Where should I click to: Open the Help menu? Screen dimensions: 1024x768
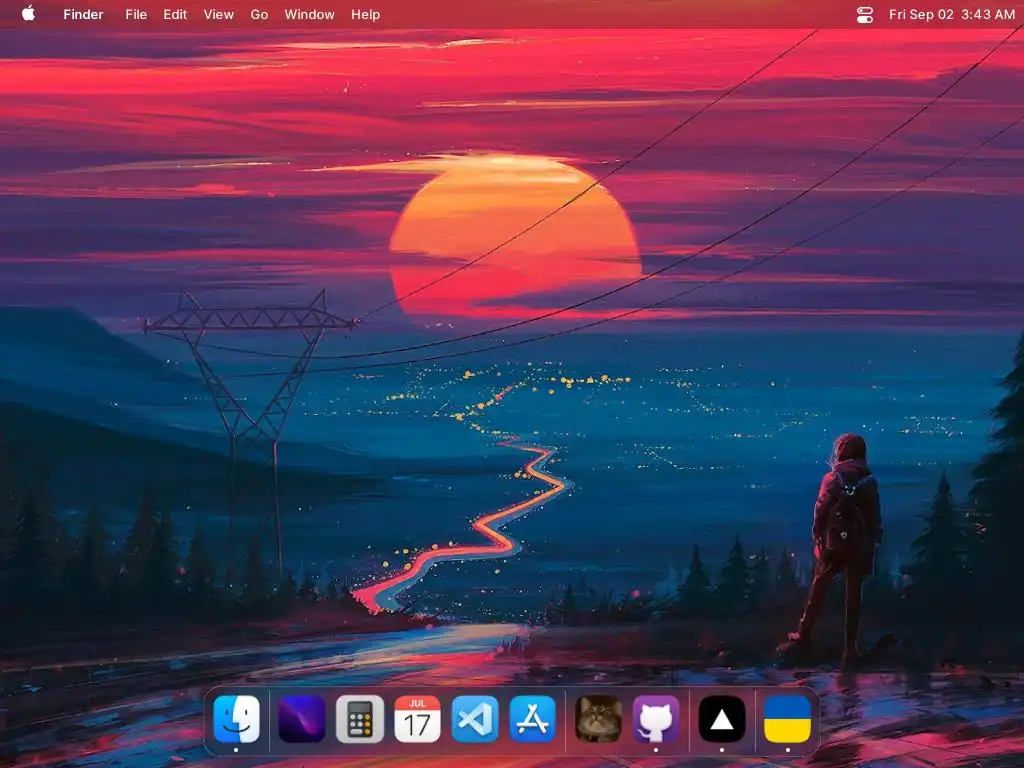(365, 14)
